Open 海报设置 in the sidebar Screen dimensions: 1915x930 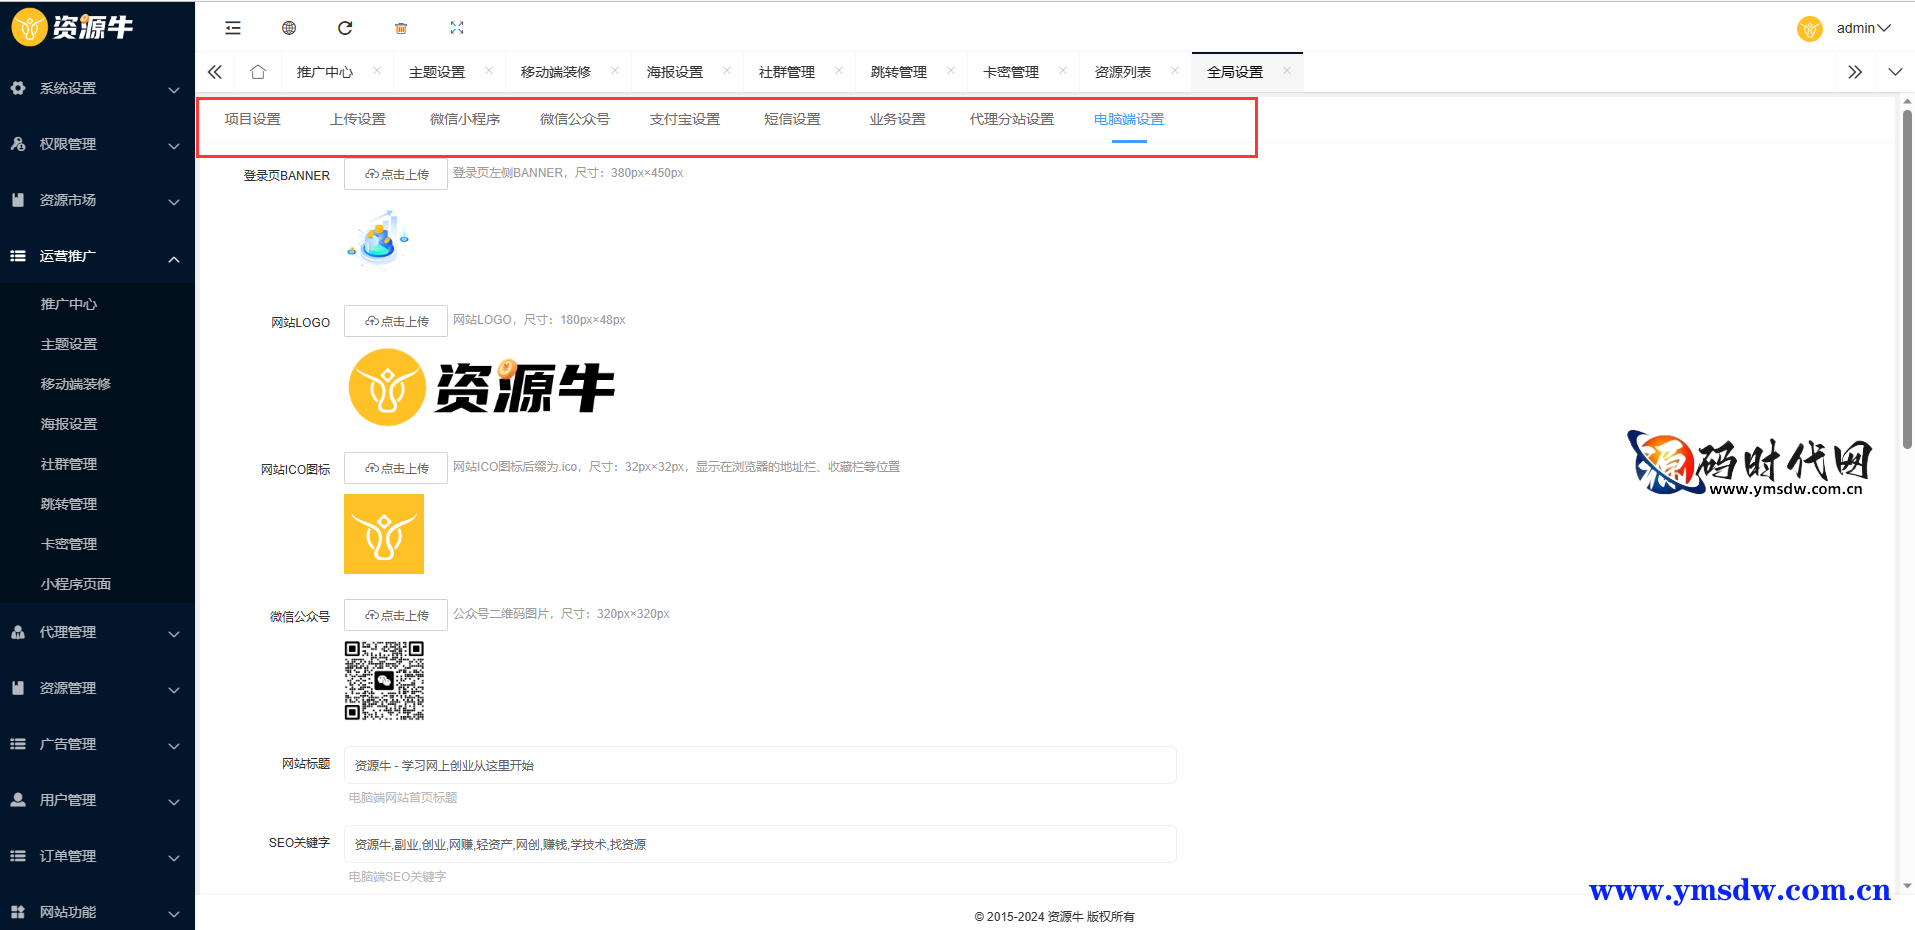tap(69, 424)
